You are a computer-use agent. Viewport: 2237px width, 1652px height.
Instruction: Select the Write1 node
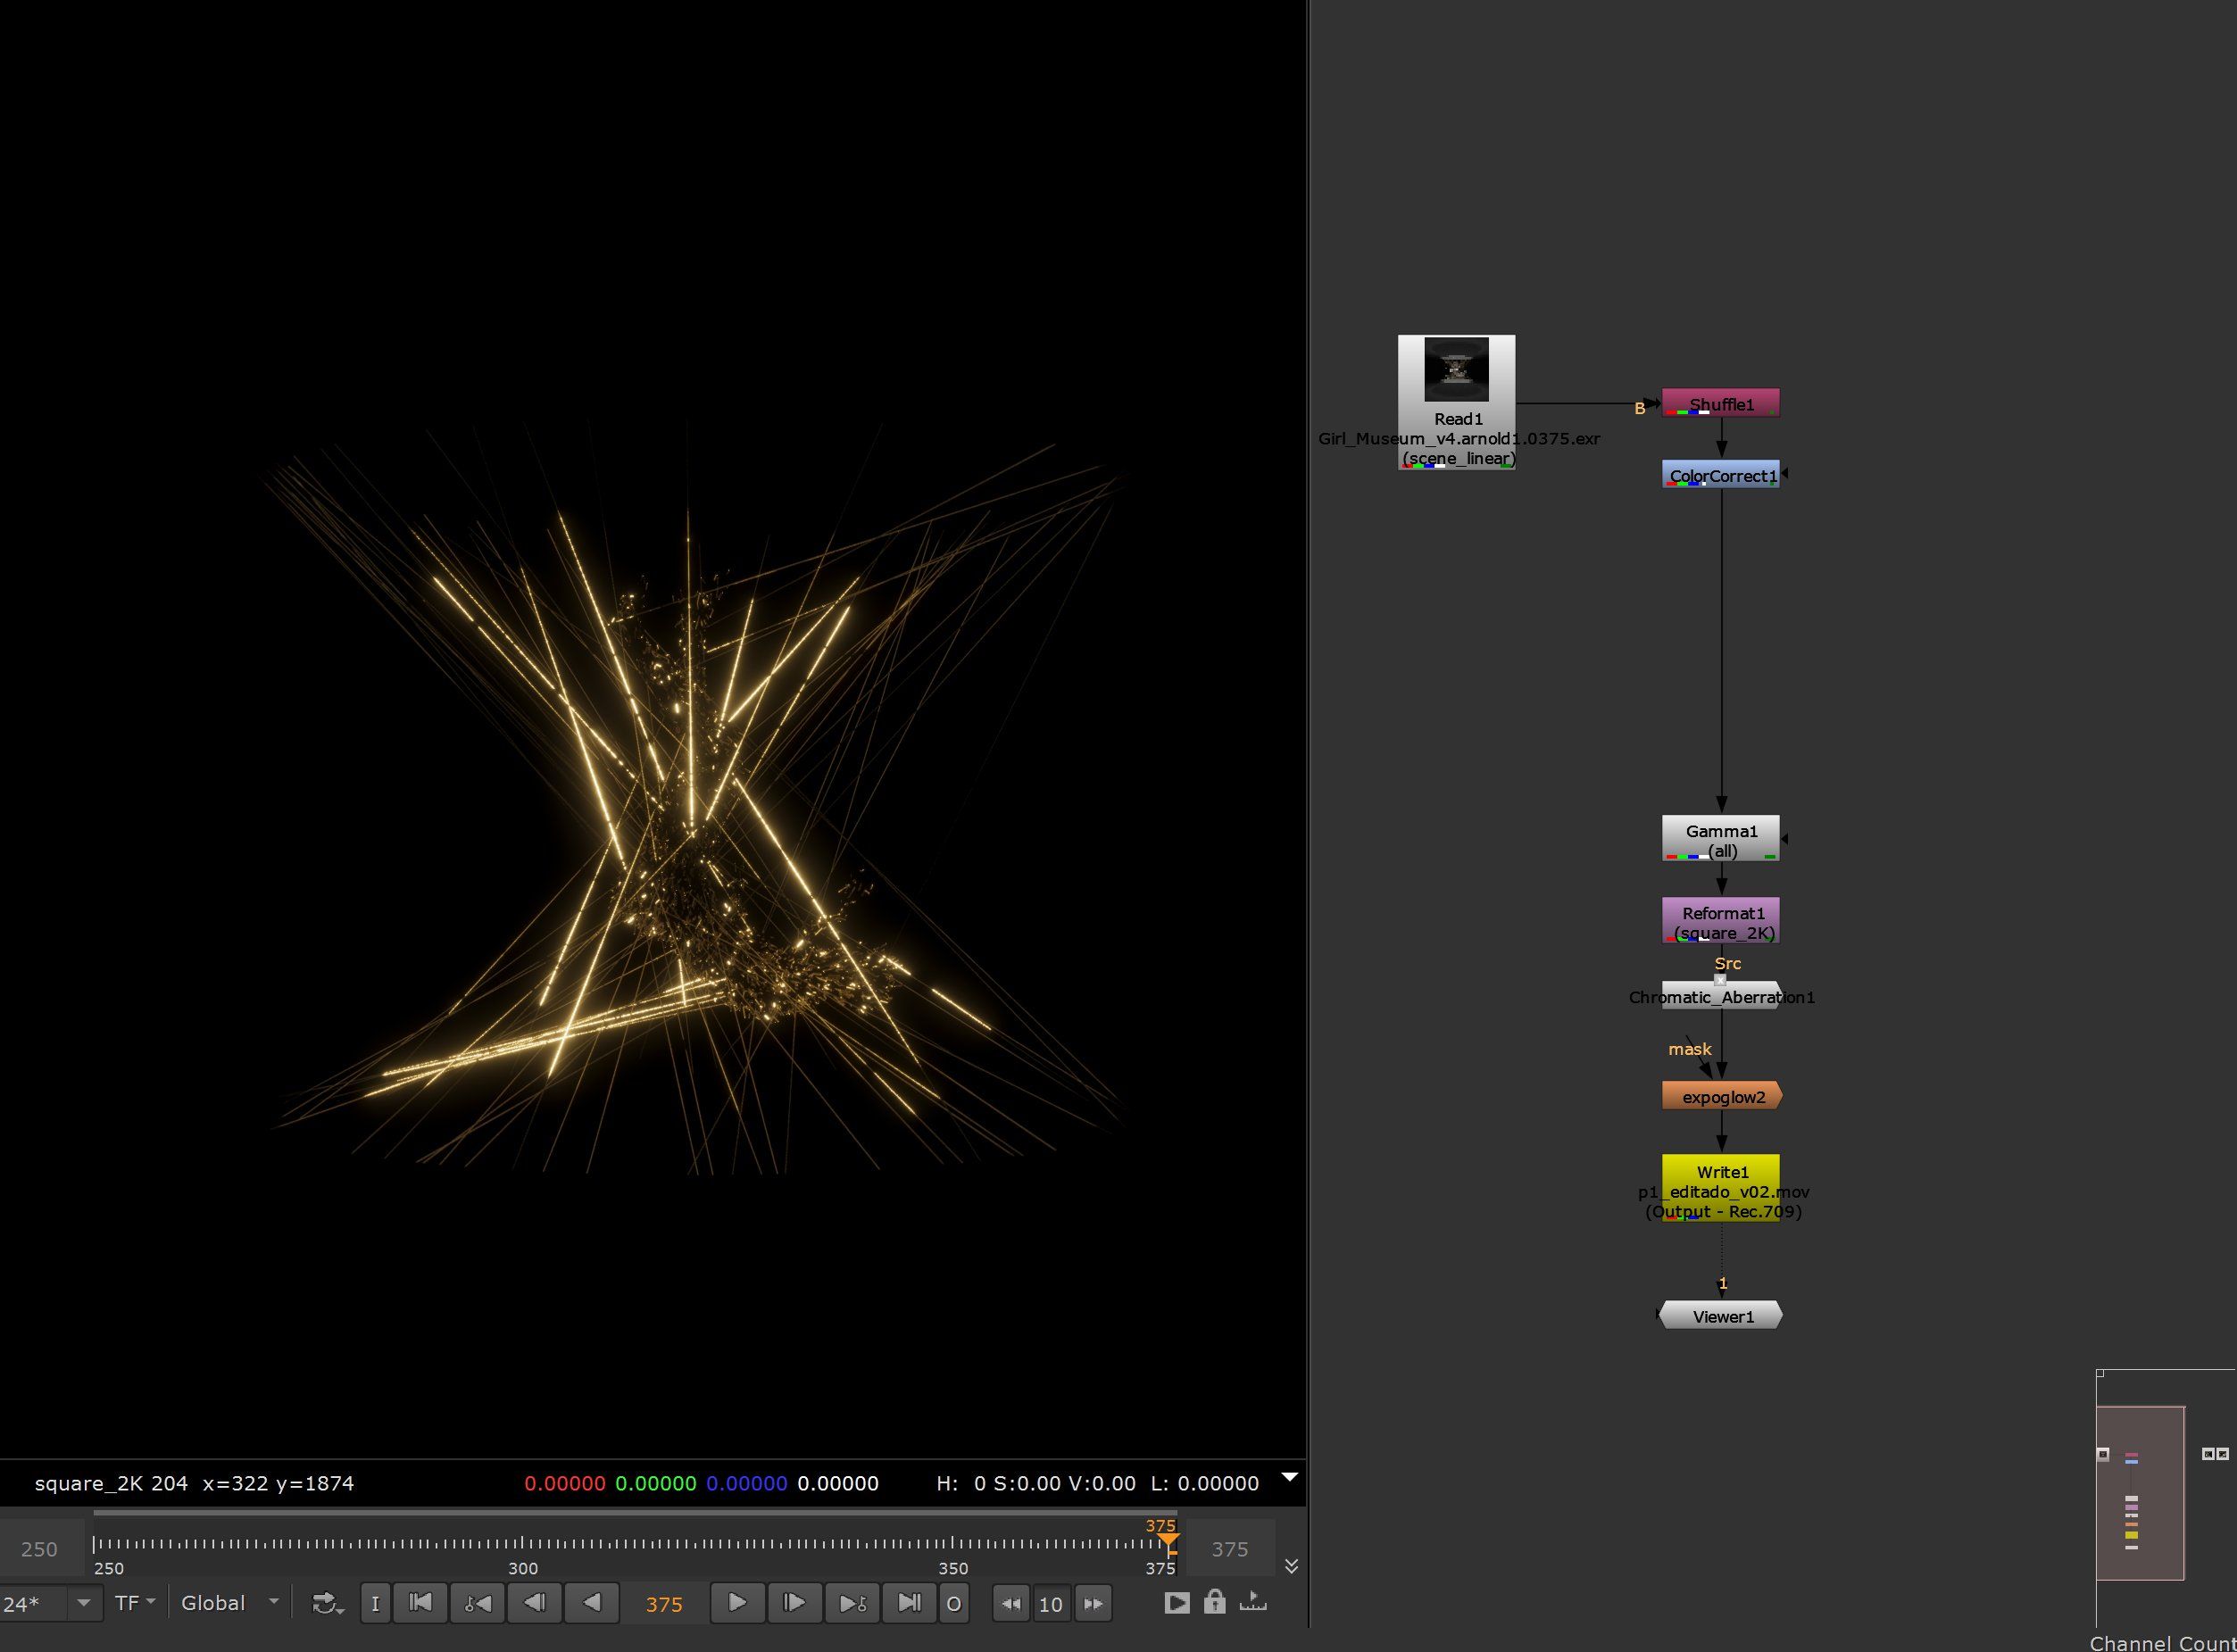point(1721,1188)
